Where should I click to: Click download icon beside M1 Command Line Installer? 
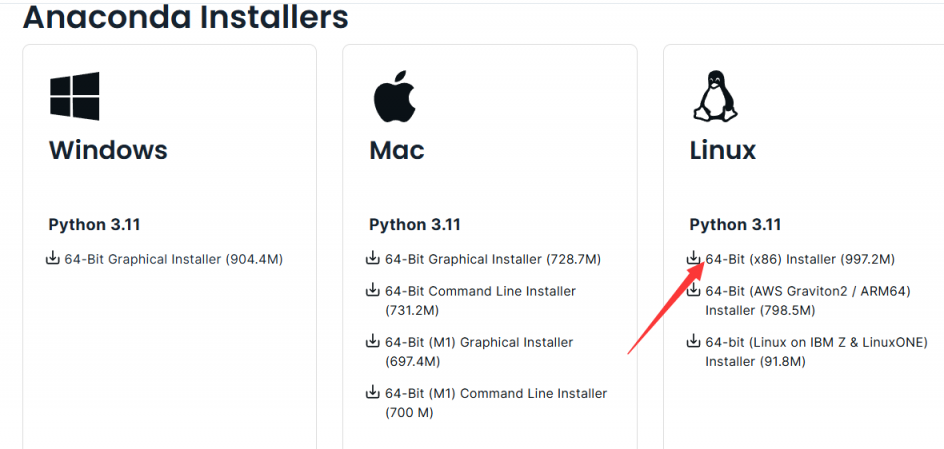374,393
